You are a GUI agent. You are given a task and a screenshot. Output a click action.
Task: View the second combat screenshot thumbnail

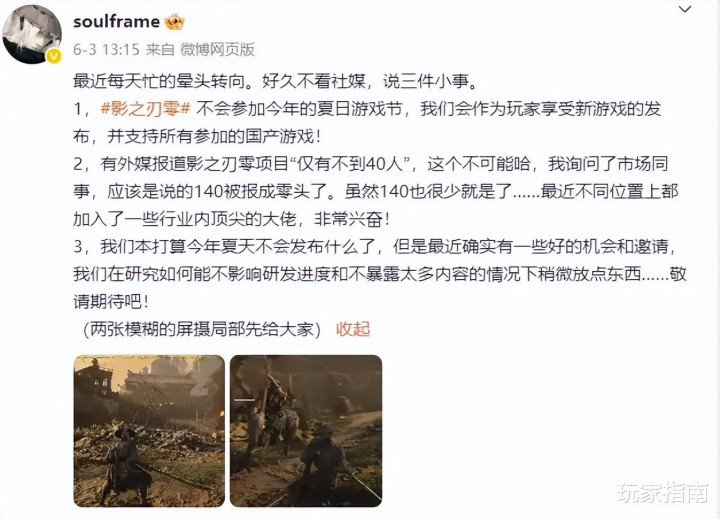(x=306, y=431)
